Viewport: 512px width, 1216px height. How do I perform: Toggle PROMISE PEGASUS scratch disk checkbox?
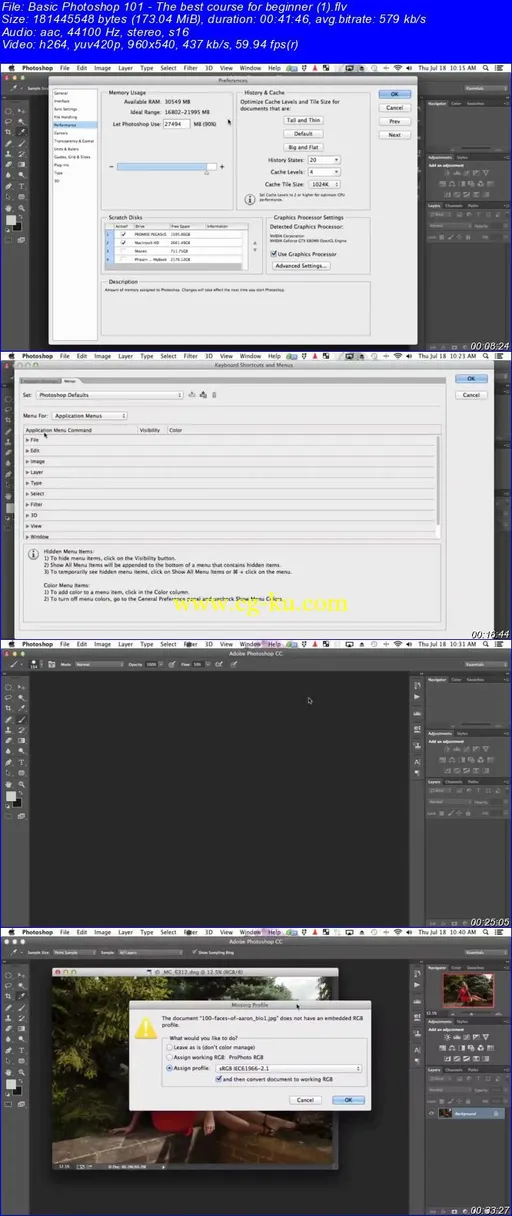[123, 234]
